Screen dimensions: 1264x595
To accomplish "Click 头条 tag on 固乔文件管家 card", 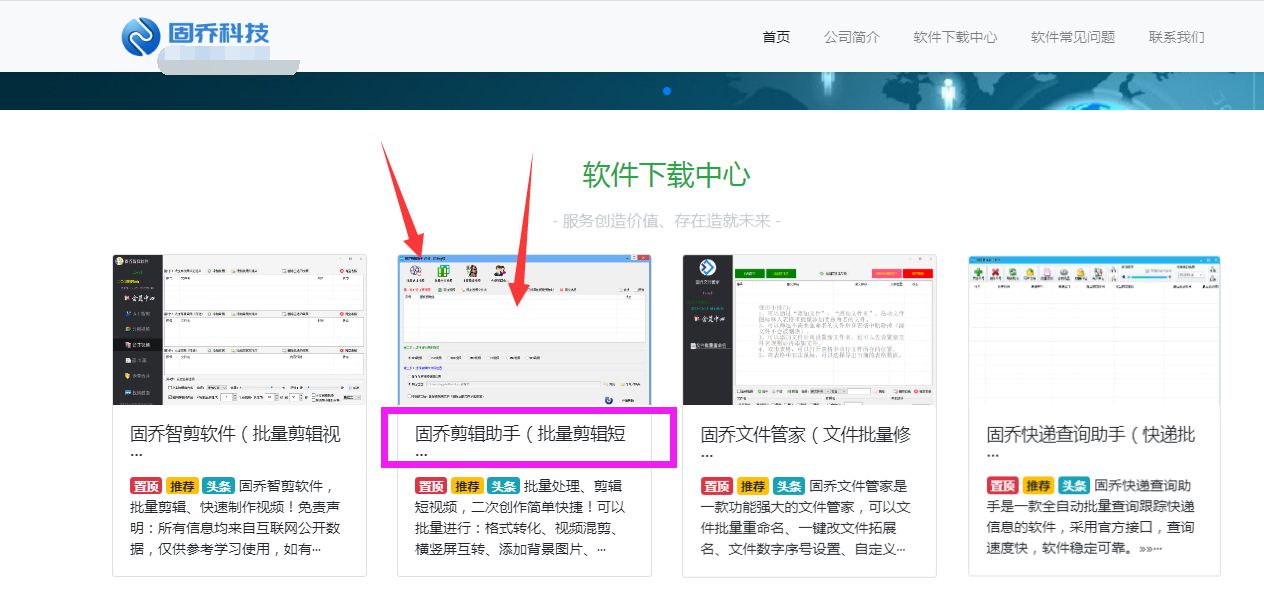I will pyautogui.click(x=789, y=486).
